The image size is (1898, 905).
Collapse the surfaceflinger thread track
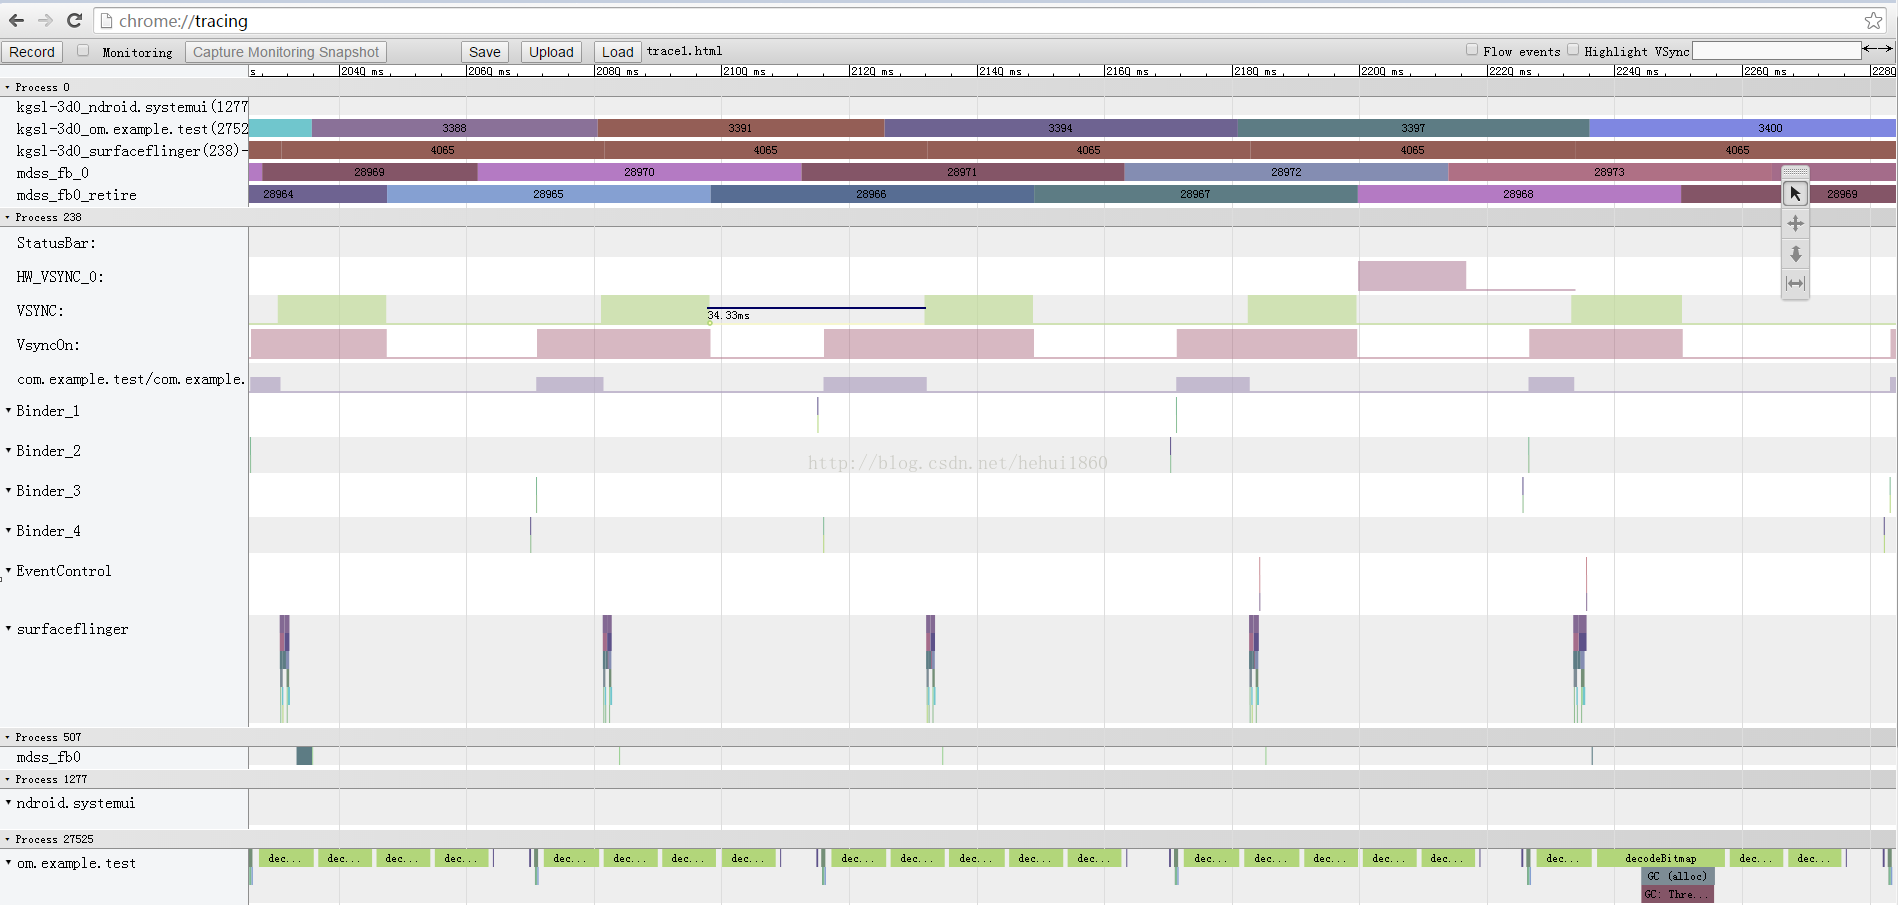coord(8,628)
